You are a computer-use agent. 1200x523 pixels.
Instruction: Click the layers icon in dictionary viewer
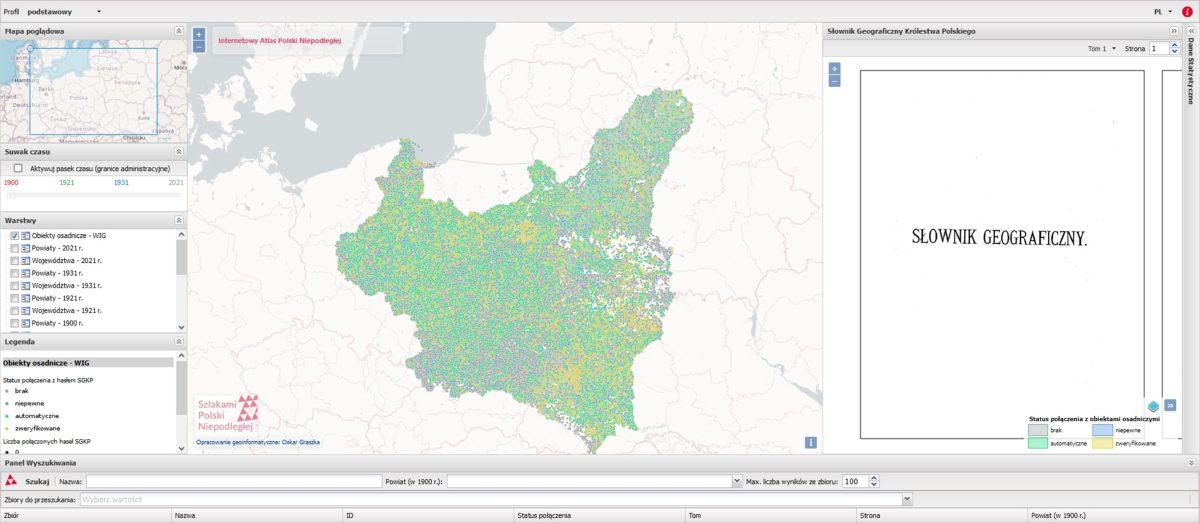click(x=1153, y=406)
